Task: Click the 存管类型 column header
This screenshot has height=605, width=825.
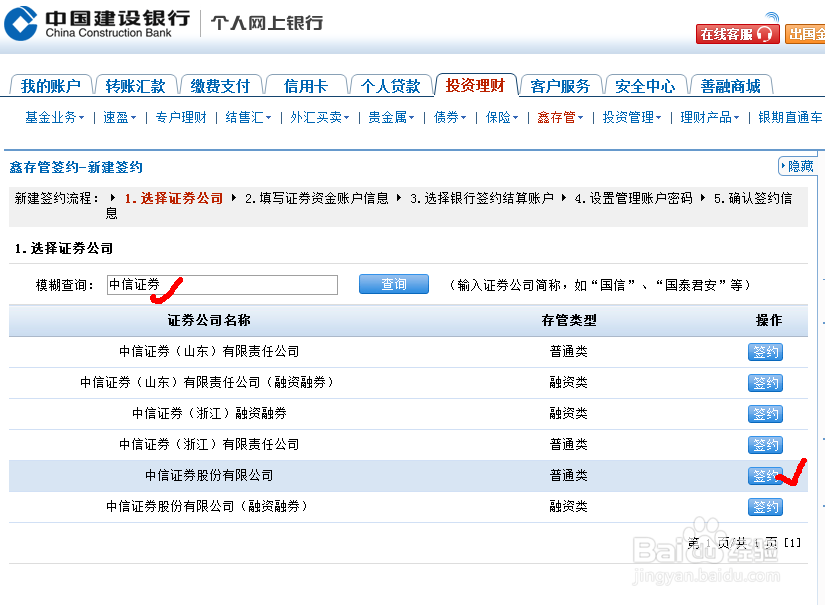Action: tap(569, 320)
